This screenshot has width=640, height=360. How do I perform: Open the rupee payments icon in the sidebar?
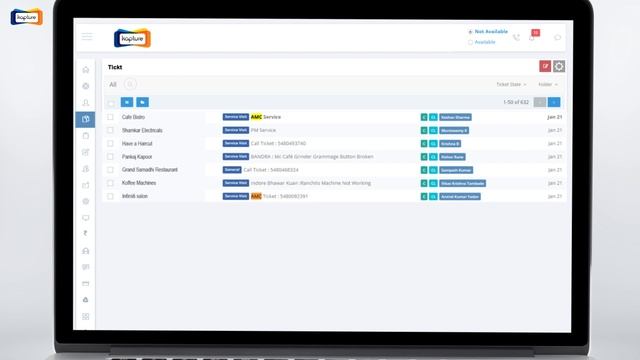tap(85, 233)
